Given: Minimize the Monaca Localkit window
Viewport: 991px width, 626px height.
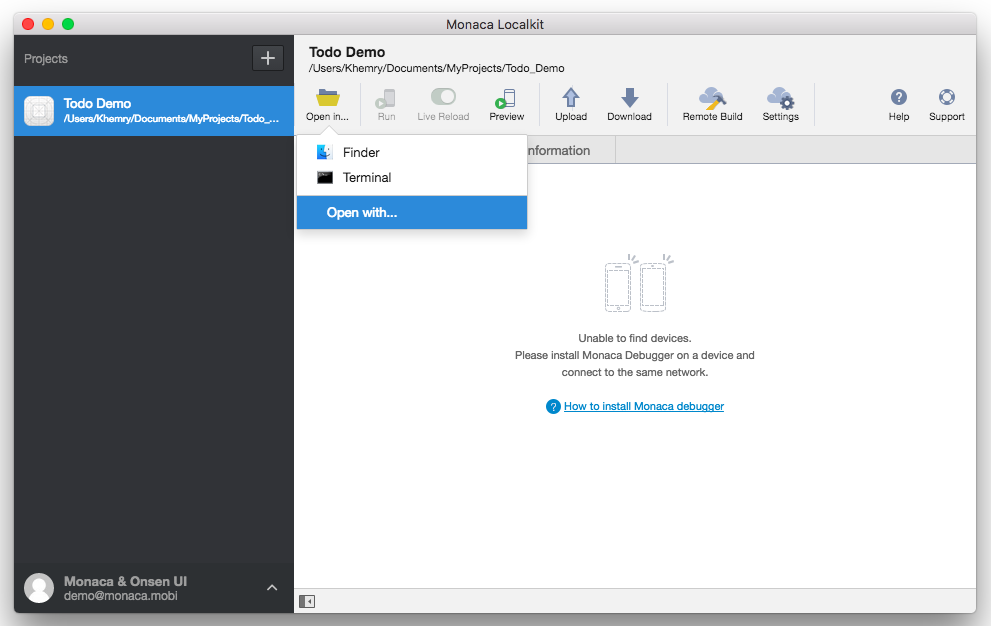Looking at the screenshot, I should (x=48, y=24).
